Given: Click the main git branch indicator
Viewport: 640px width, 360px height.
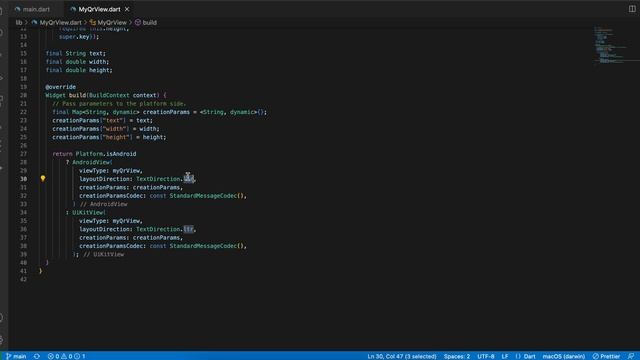Looking at the screenshot, I should click(16, 356).
